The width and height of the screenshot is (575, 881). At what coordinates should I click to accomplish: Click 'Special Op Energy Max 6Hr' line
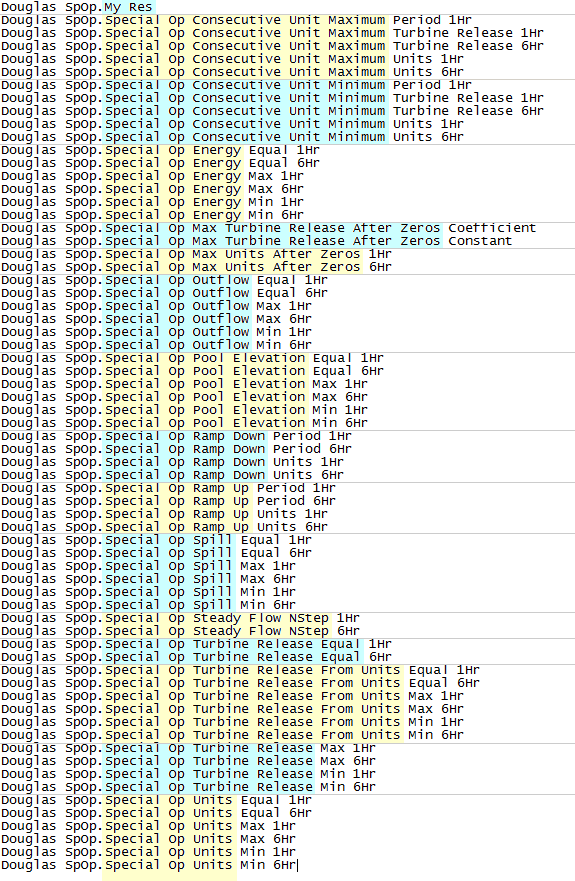[x=152, y=189]
